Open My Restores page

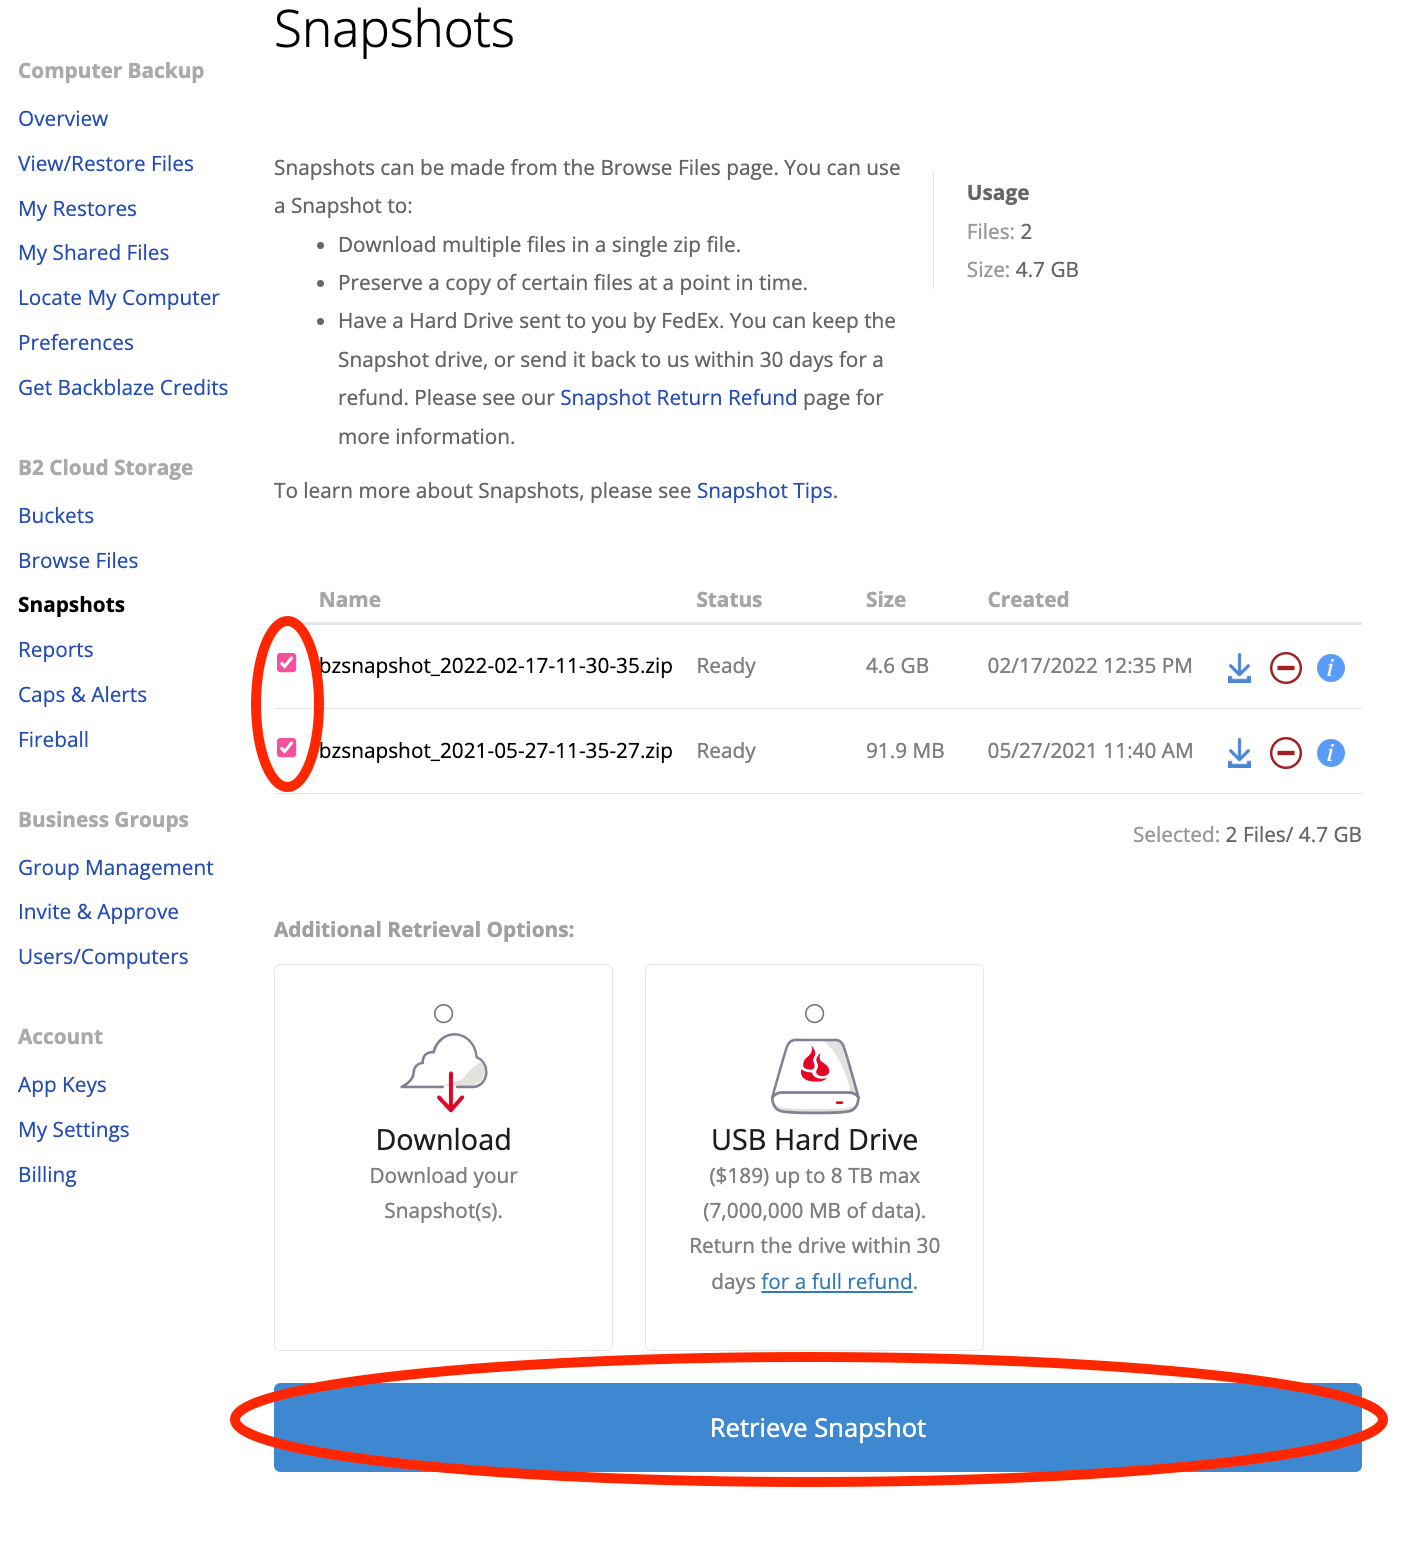(77, 209)
